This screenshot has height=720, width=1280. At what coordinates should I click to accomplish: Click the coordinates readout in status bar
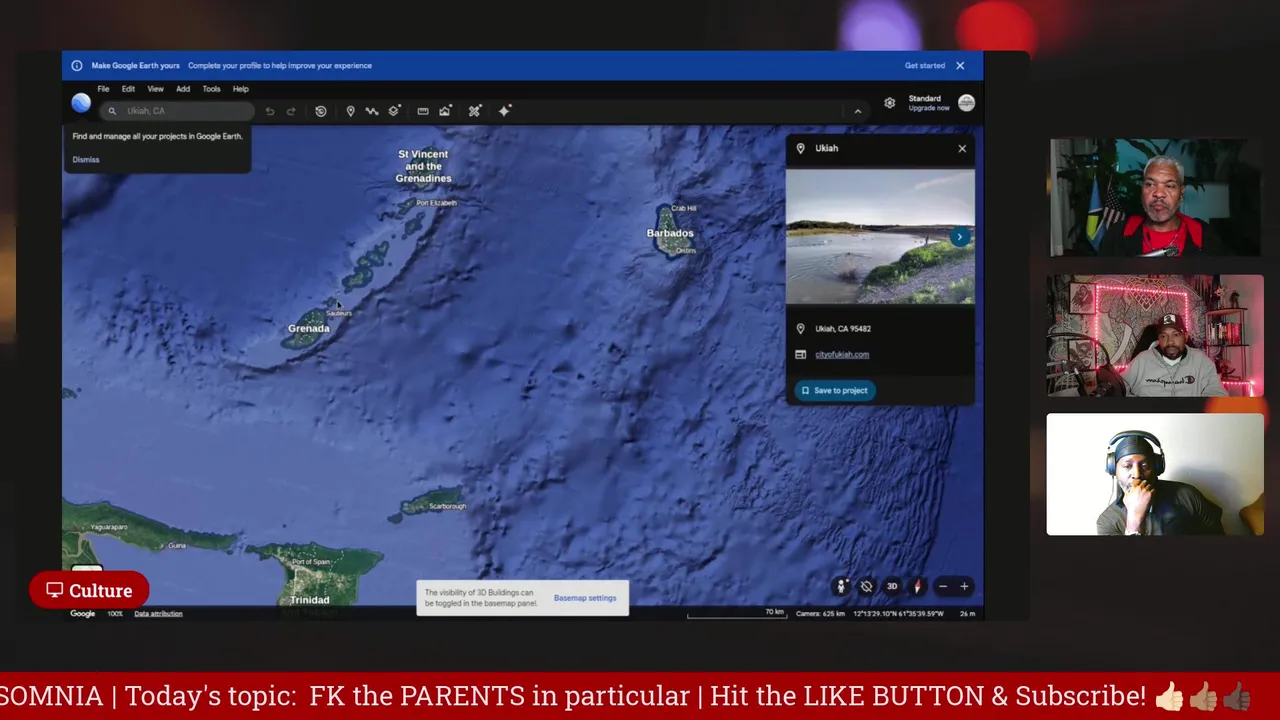click(898, 613)
